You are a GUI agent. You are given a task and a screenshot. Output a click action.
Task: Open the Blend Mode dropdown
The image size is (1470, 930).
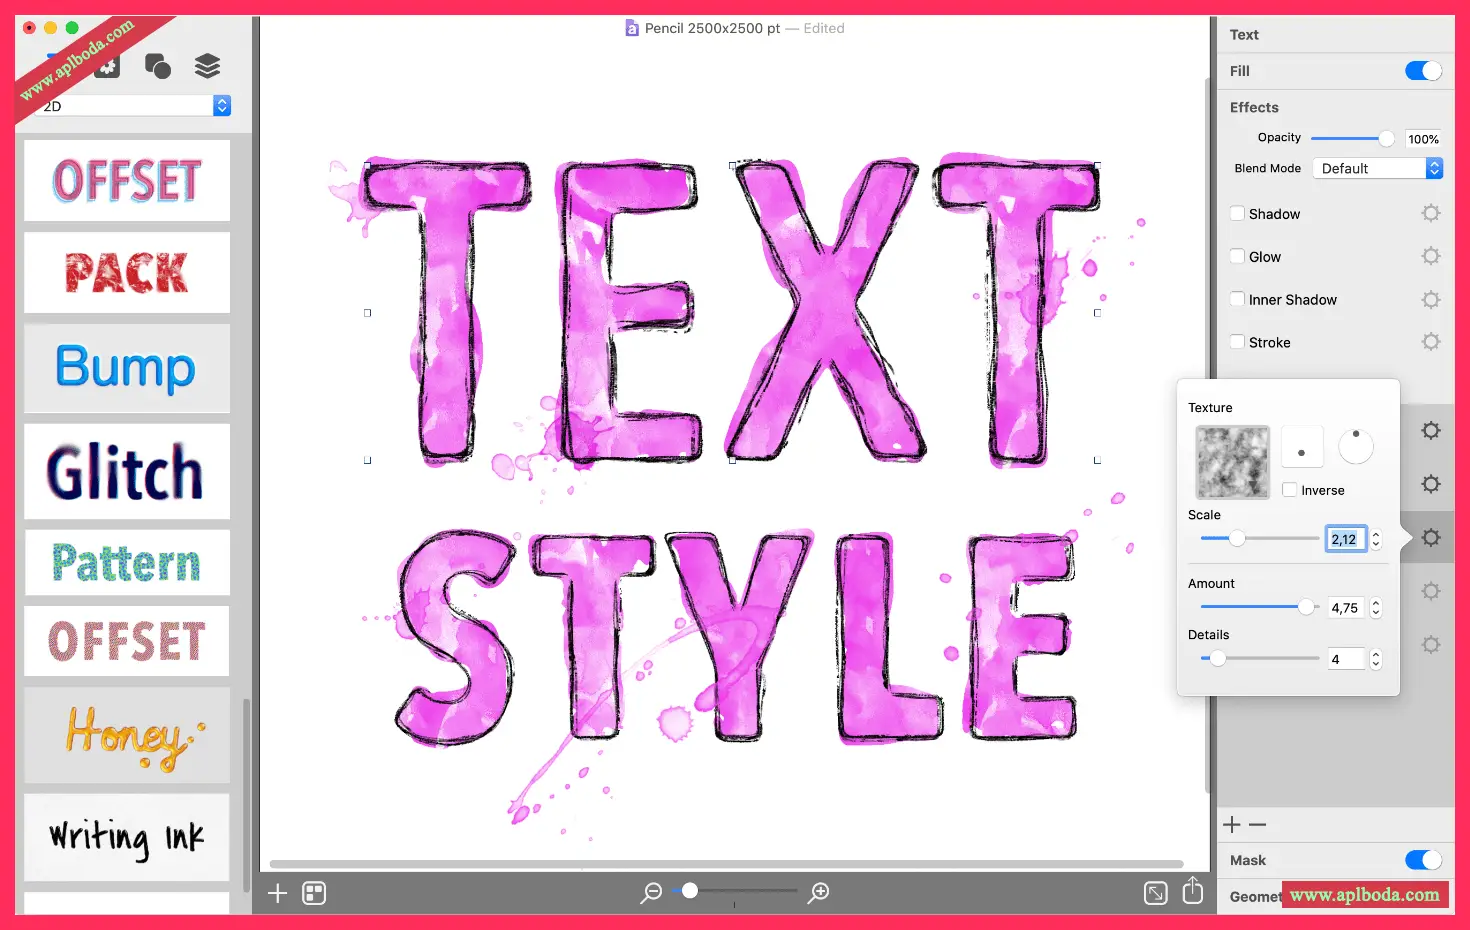[x=1377, y=168]
